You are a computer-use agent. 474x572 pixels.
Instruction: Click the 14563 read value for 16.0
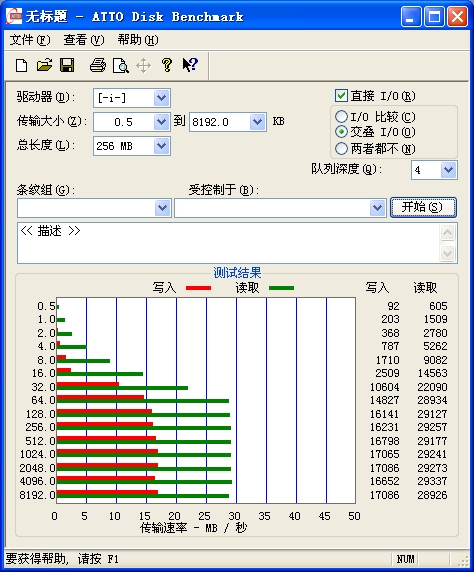coord(432,373)
